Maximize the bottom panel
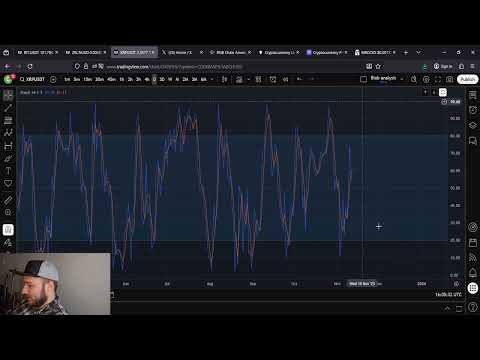 coord(459,309)
